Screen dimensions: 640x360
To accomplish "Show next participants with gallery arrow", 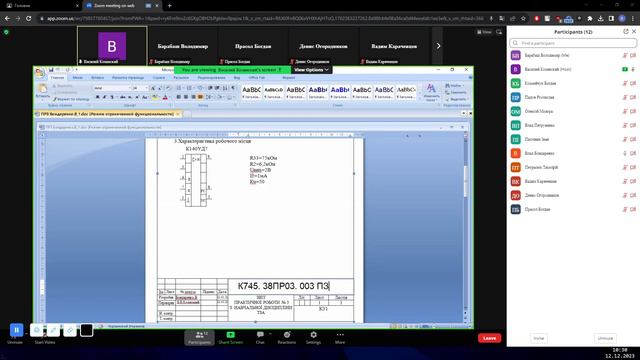I will tap(438, 46).
